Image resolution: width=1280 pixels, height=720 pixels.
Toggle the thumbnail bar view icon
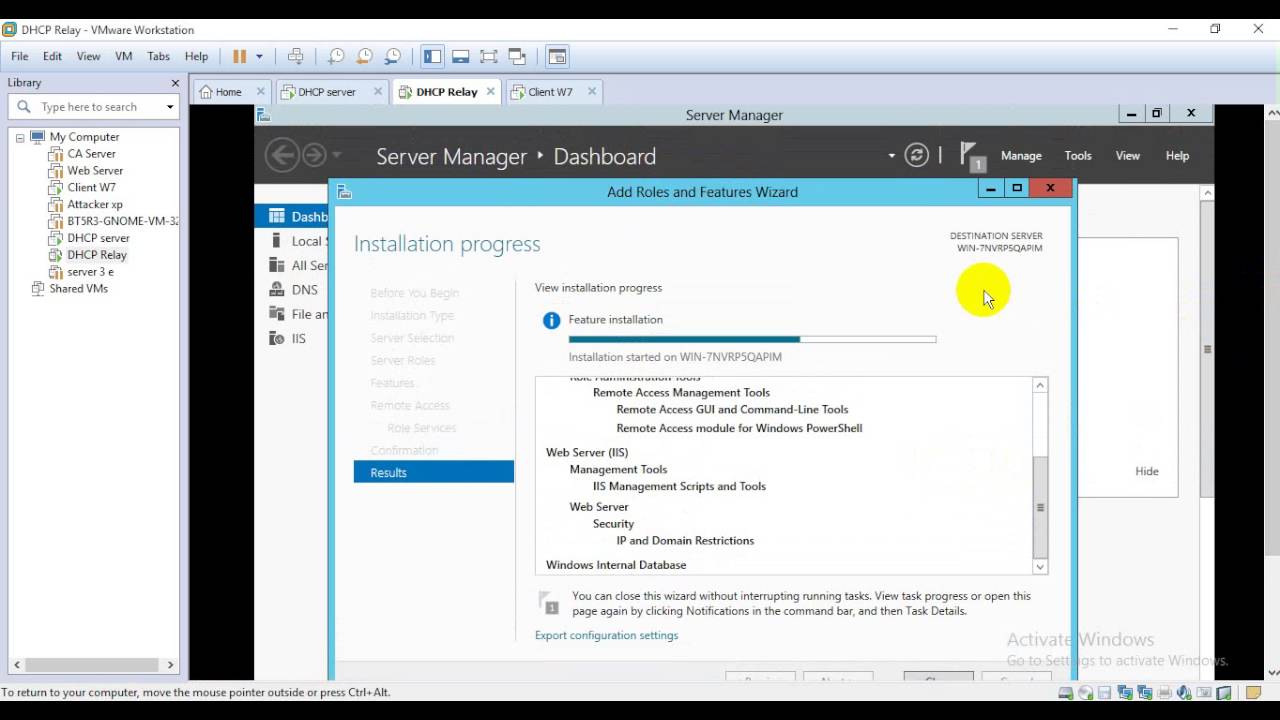[x=460, y=57]
